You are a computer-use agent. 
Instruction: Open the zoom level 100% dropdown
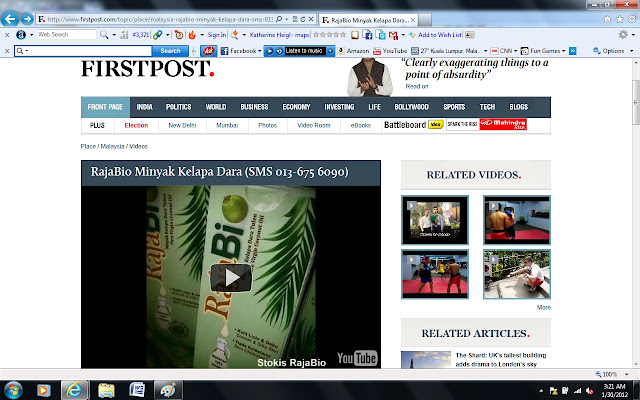(627, 374)
